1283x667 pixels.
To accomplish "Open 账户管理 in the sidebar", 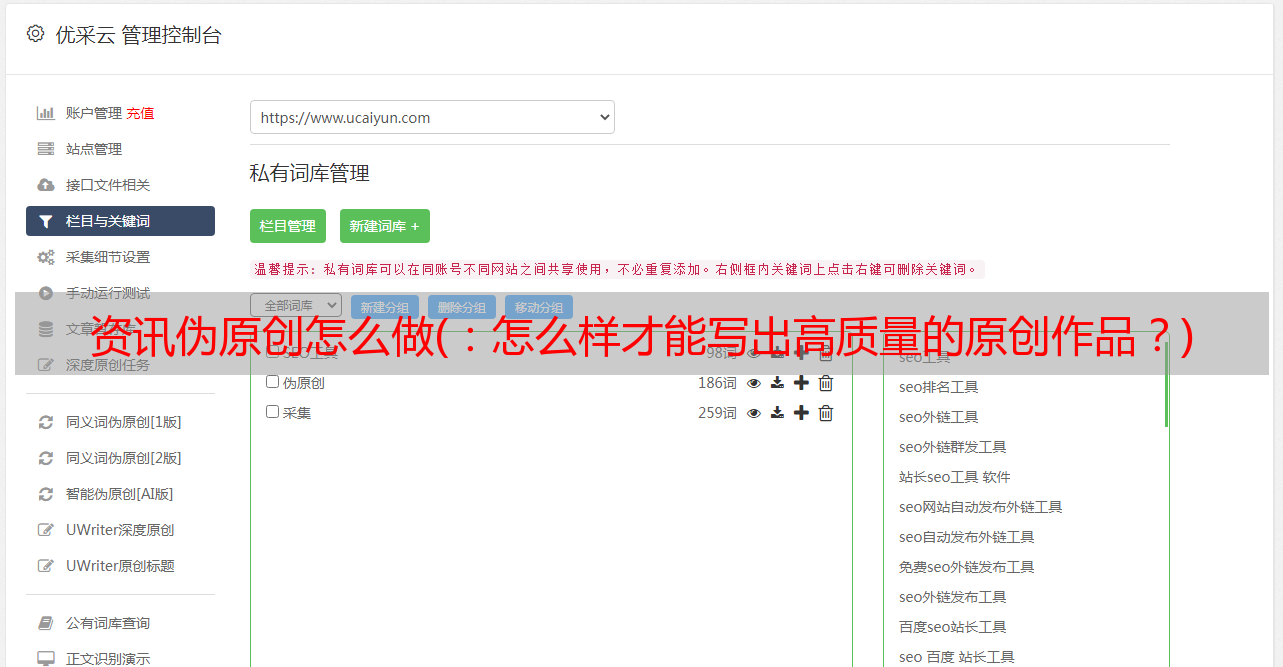I will pos(94,113).
